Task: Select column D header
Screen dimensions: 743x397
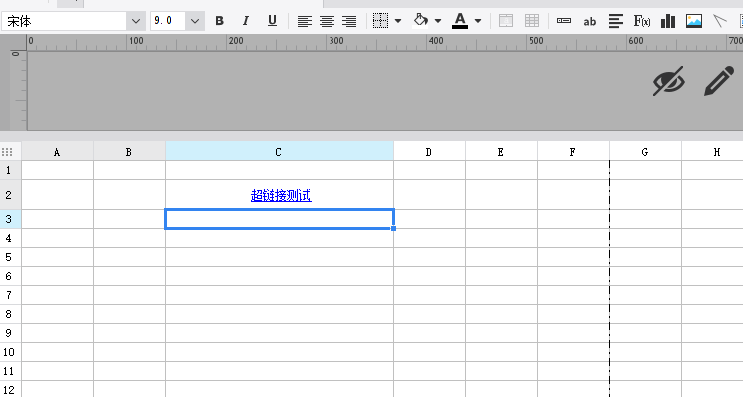Action: click(x=429, y=152)
